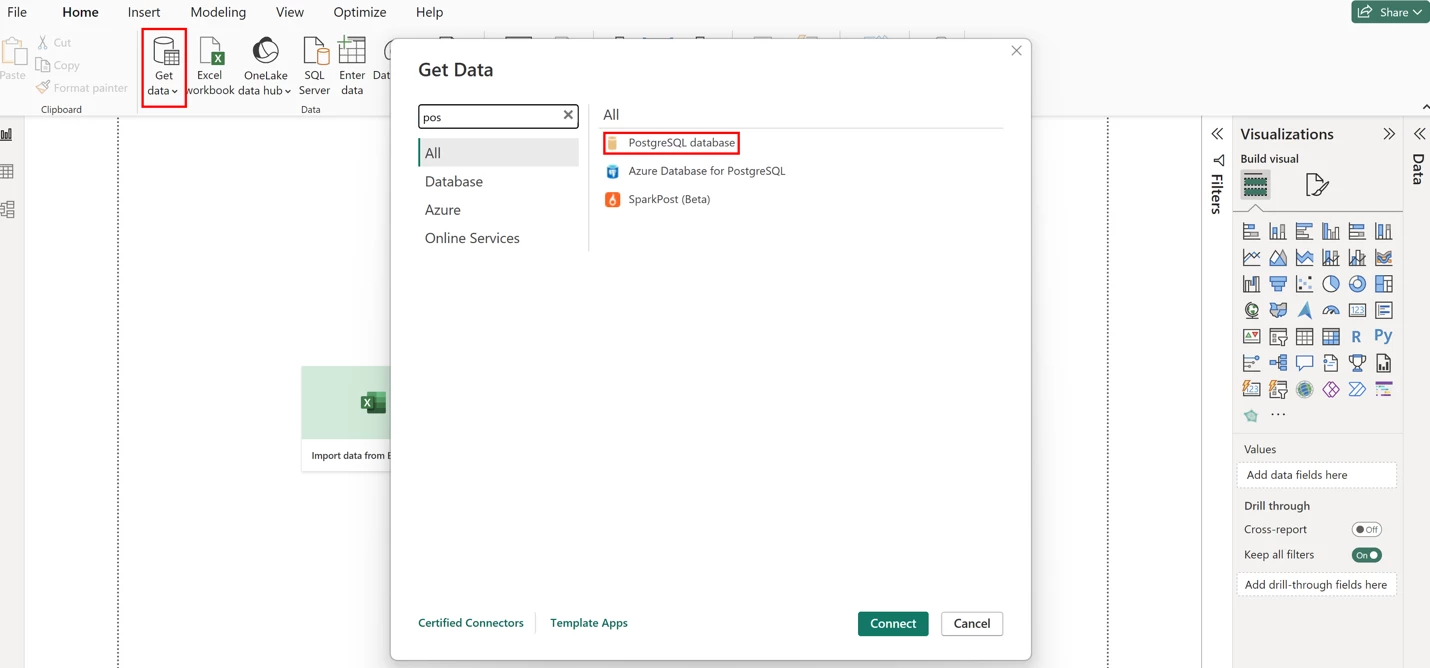Screen dimensions: 1430x668
Task: Open Table view in left sidebar
Action: (x=8, y=172)
